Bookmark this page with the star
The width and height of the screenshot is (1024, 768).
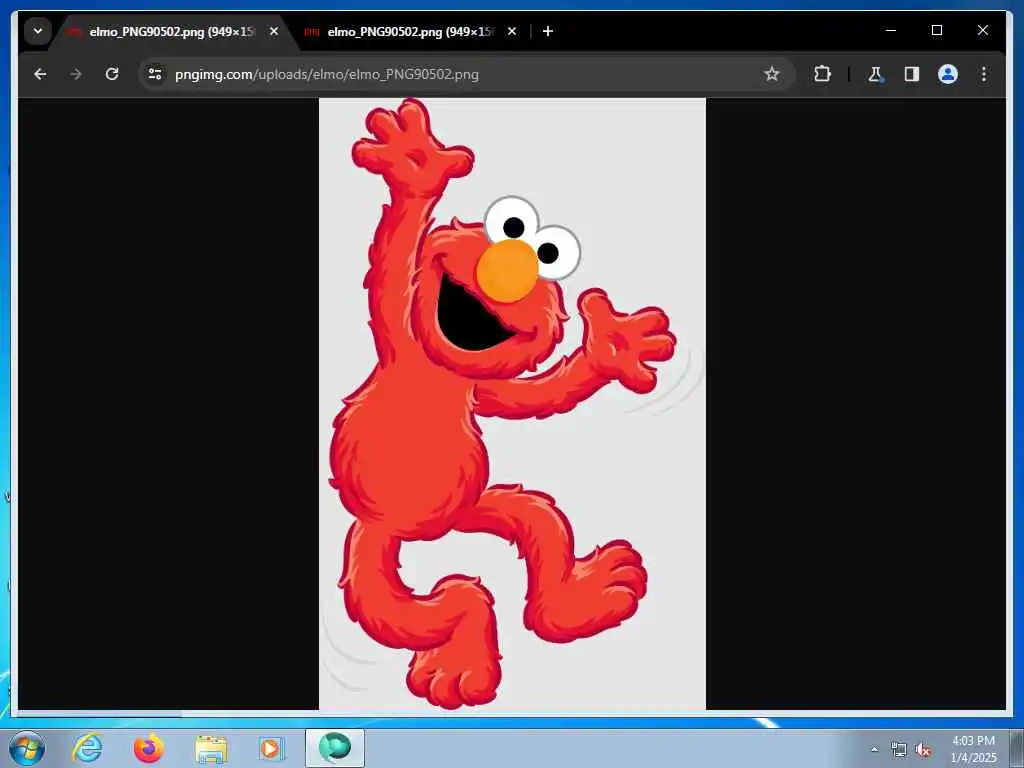772,74
